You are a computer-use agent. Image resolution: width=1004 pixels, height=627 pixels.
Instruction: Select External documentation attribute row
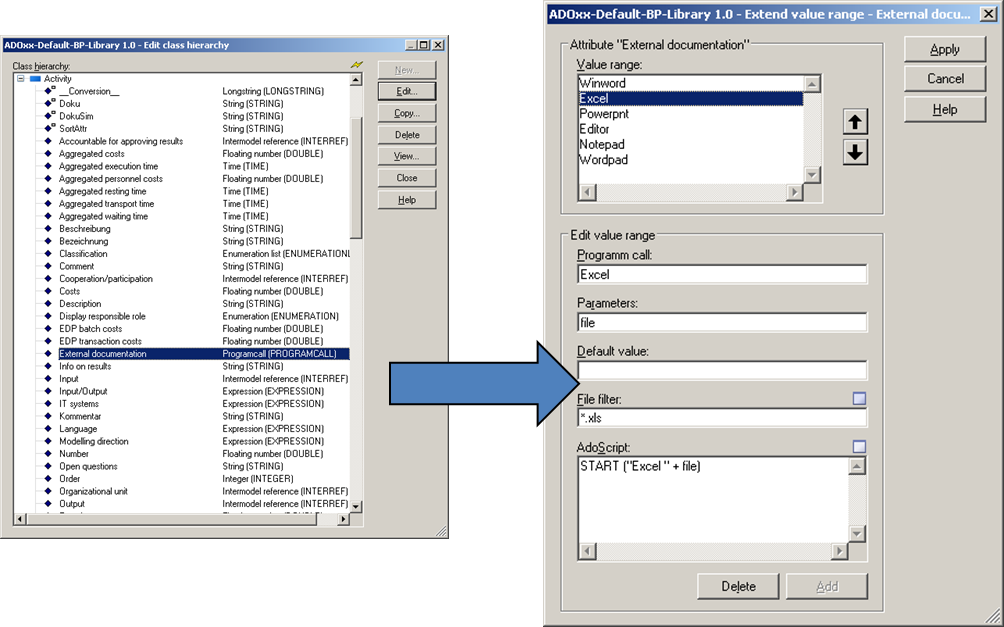point(204,354)
